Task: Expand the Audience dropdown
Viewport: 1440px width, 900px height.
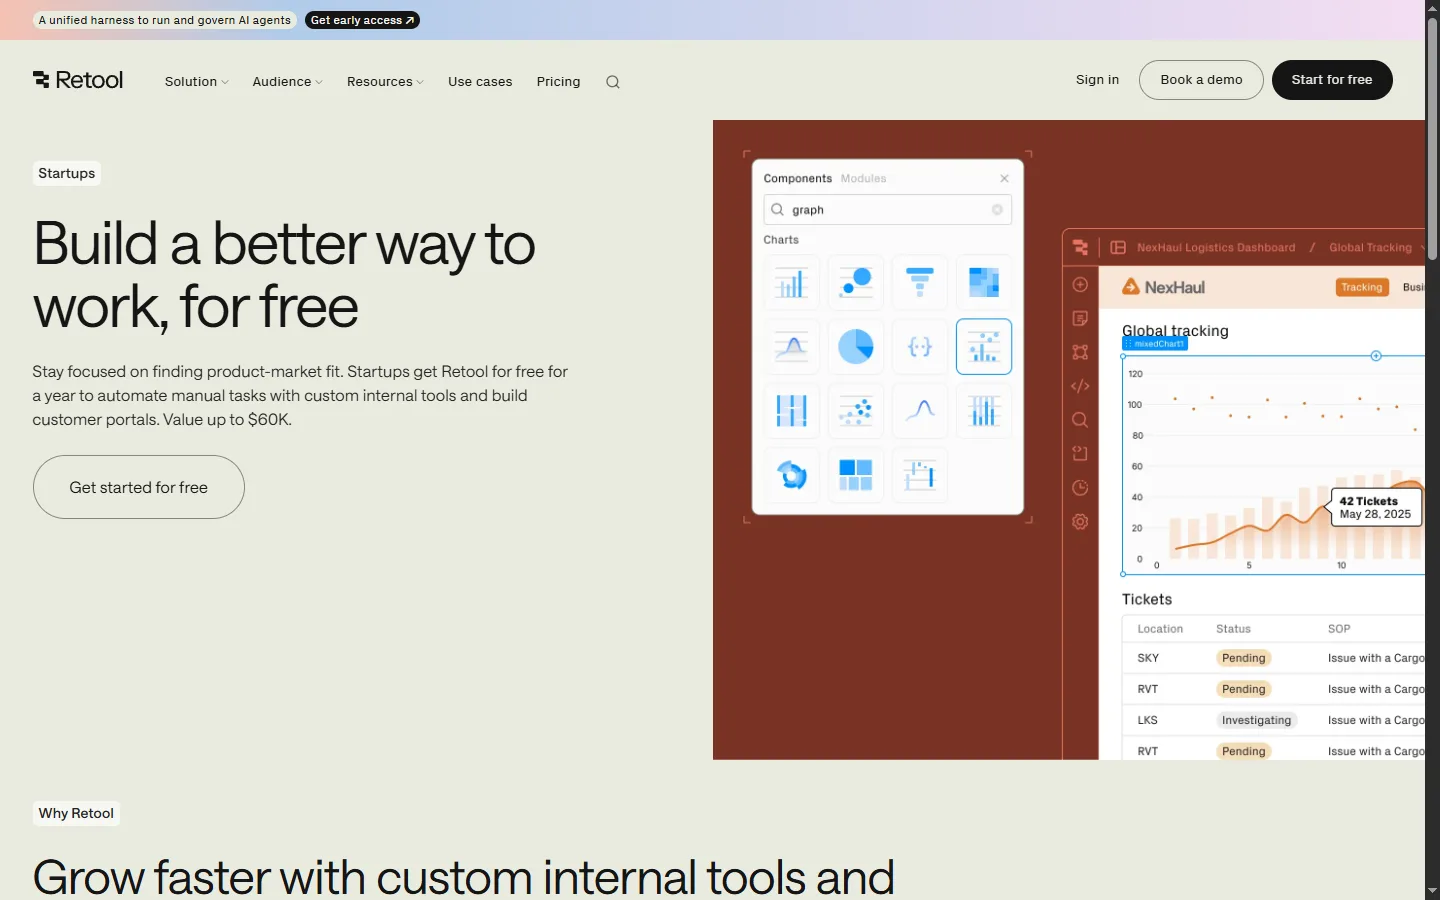Action: (x=288, y=82)
